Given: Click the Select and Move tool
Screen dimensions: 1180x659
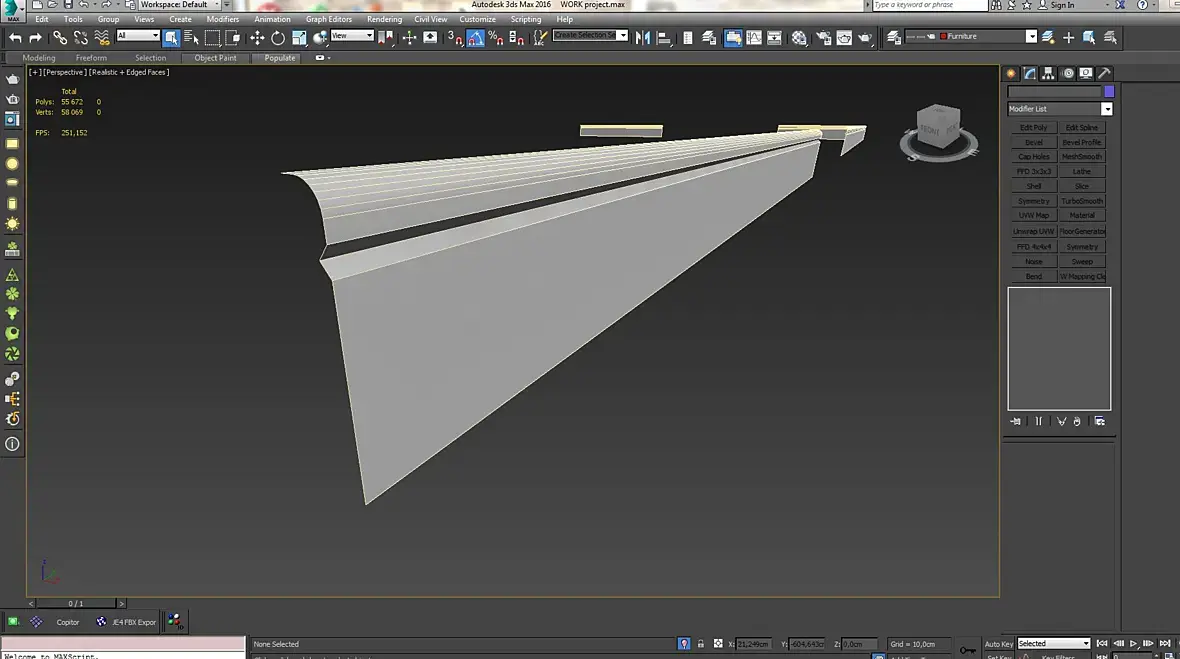Looking at the screenshot, I should (257, 38).
